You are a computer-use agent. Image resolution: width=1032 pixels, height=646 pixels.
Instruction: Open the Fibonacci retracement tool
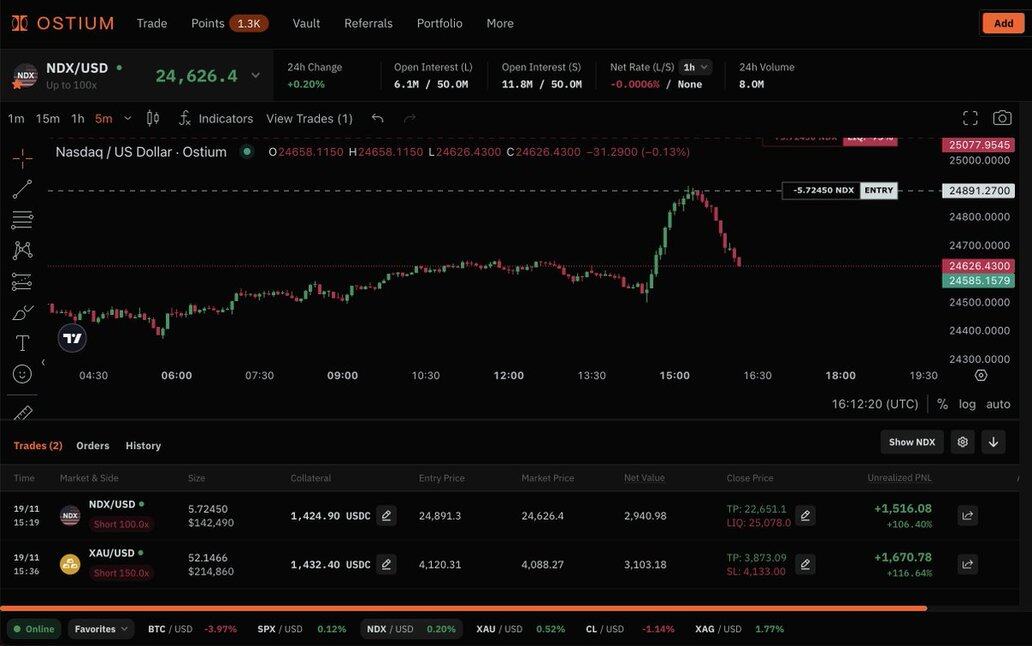22,220
